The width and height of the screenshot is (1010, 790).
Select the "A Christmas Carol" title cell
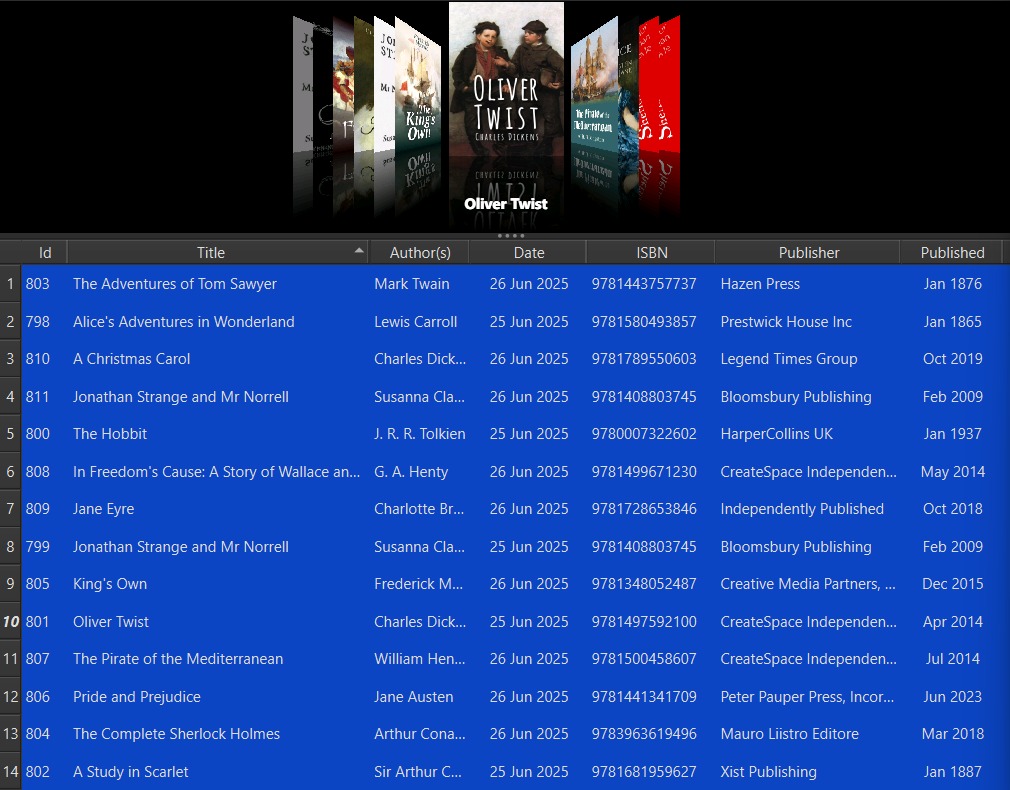click(x=131, y=359)
